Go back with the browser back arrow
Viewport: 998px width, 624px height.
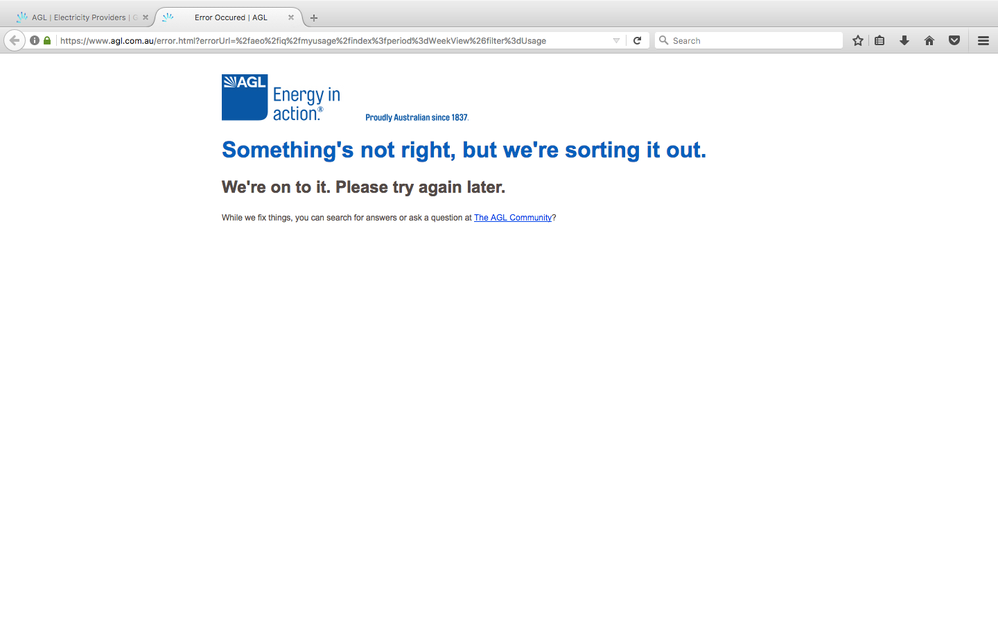tap(14, 40)
